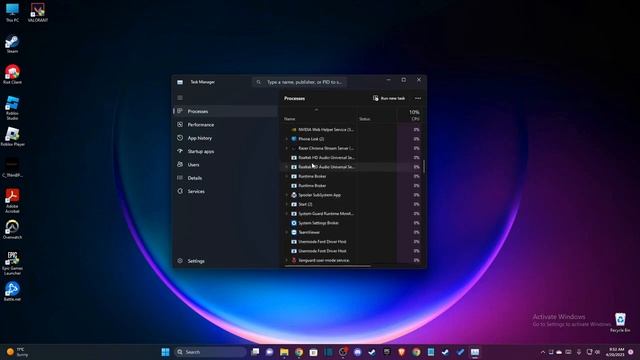Click the System Settings Broker gear icon
This screenshot has height=360, width=640.
[293, 223]
